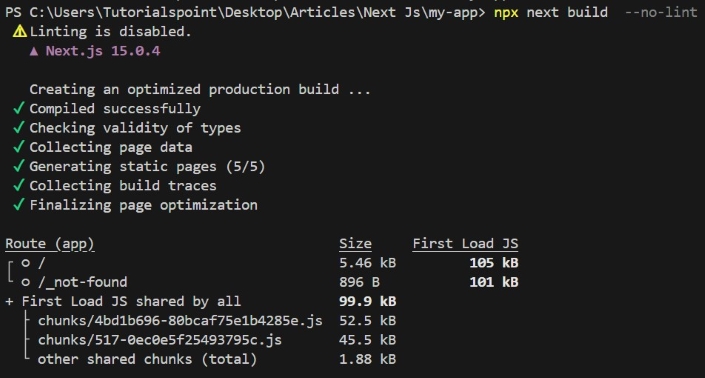Click the 'next build' command text

tap(567, 12)
